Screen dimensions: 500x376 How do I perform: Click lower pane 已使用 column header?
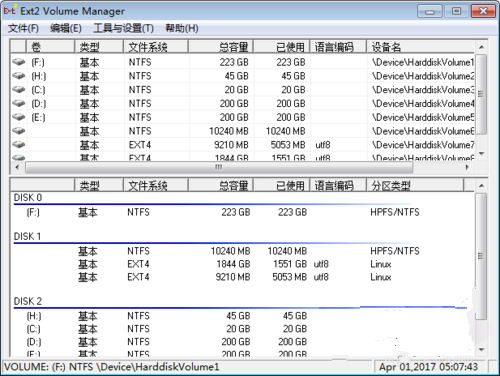[281, 185]
